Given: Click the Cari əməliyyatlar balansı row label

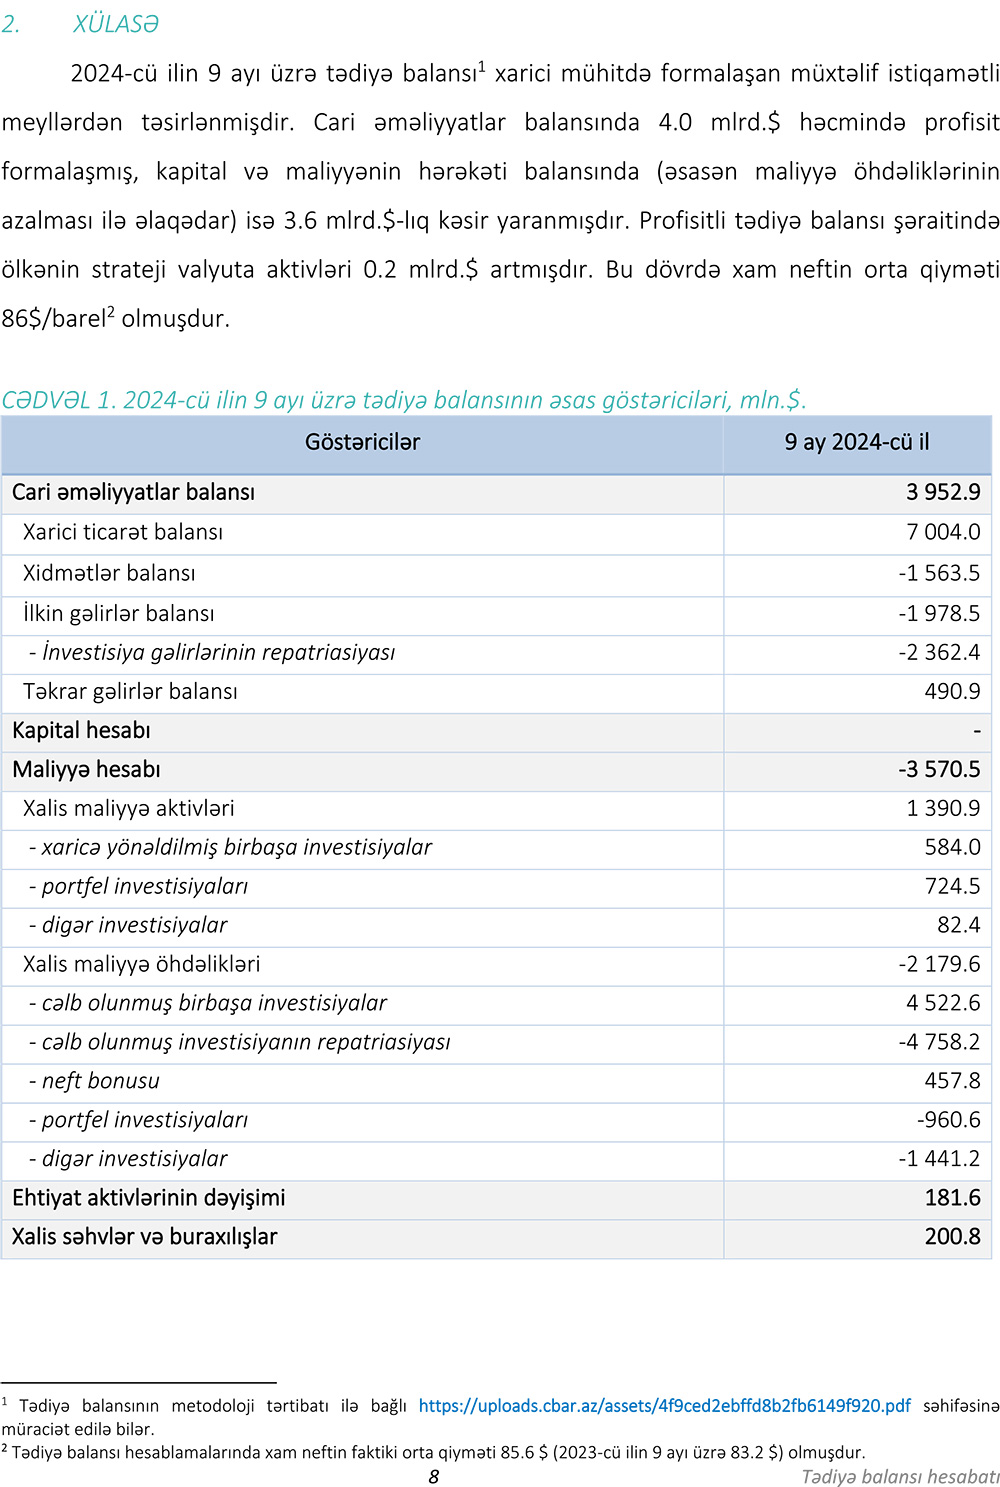Looking at the screenshot, I should tap(133, 492).
